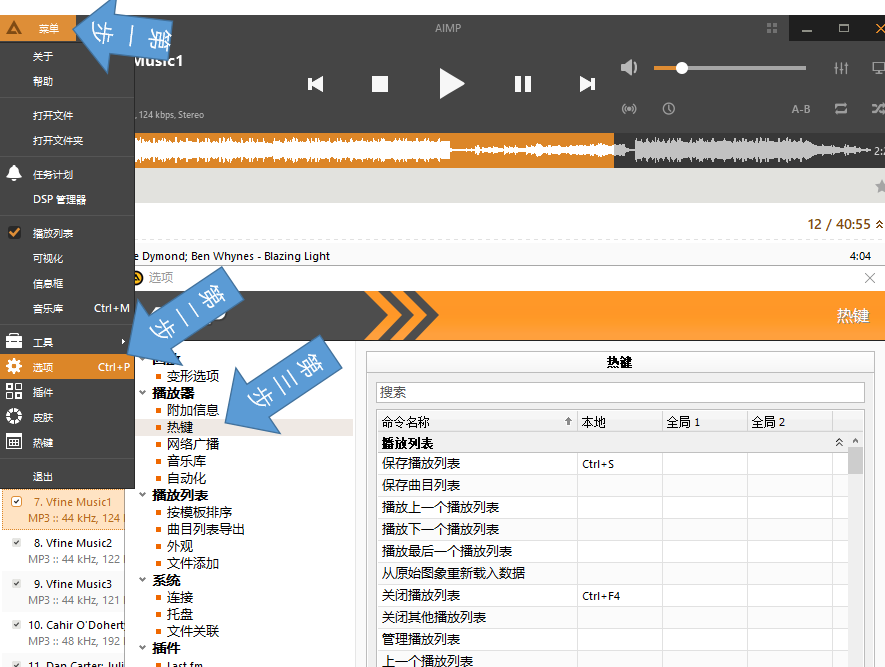Click the volume slider track
Viewport: 885px width, 667px height.
point(730,68)
